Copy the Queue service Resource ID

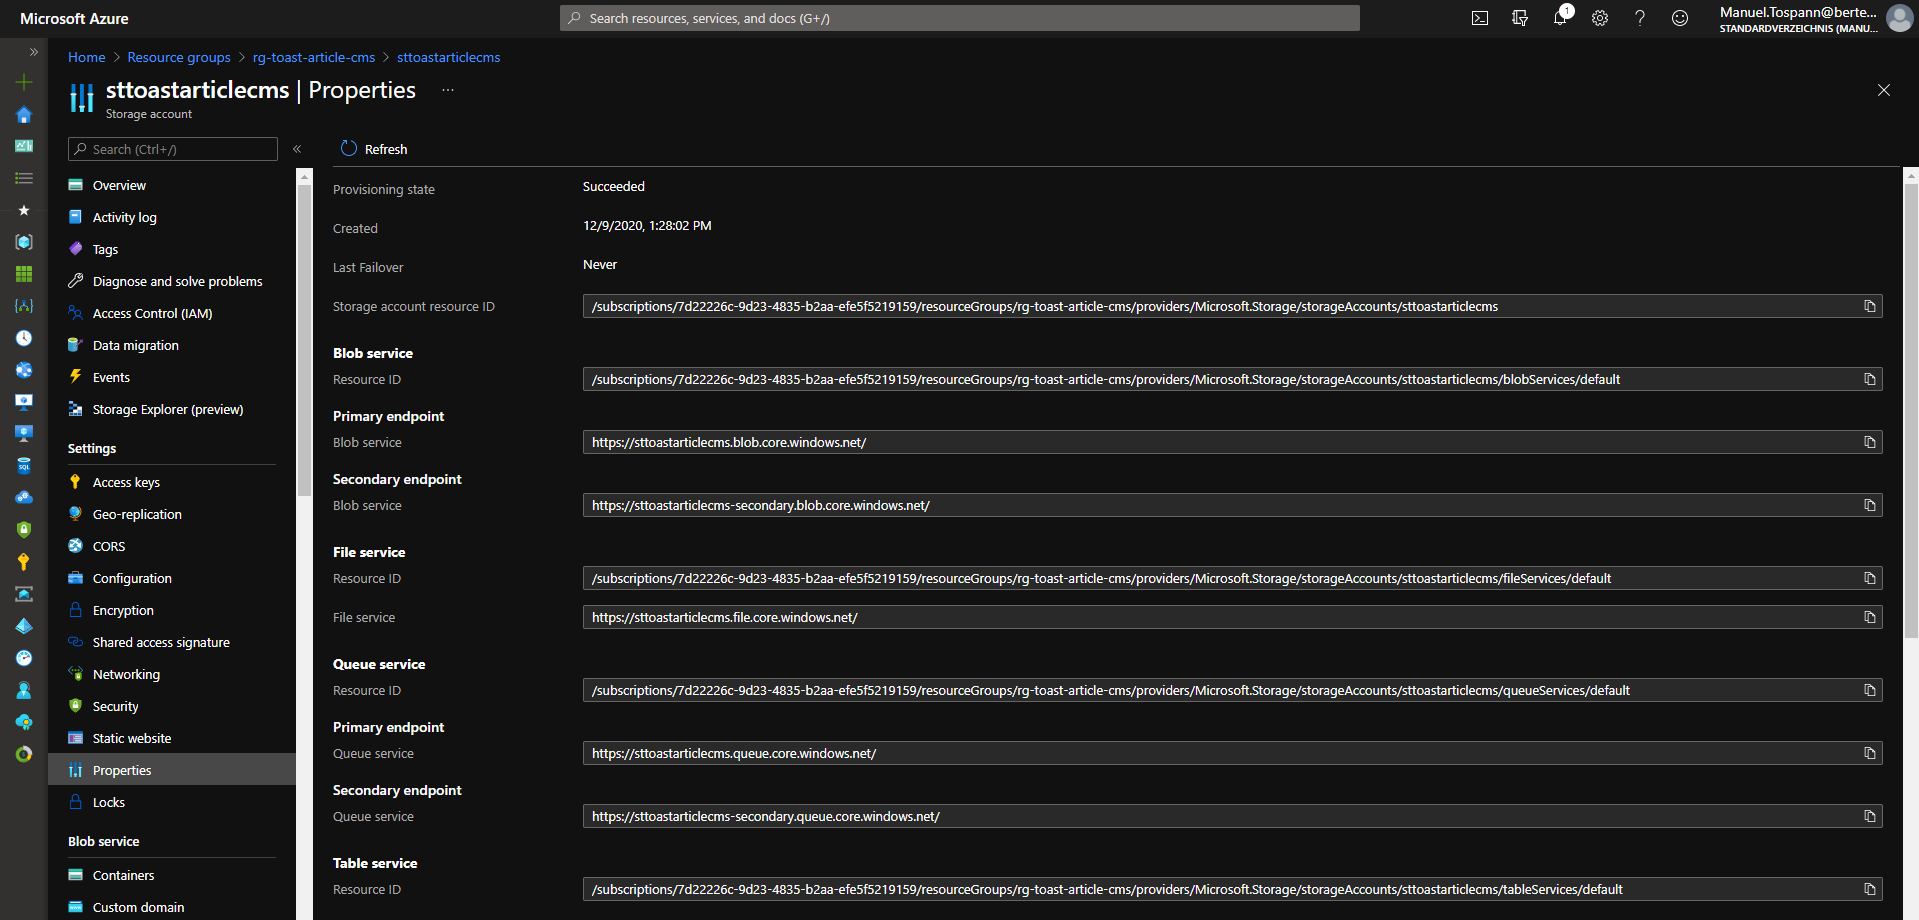[x=1869, y=690]
